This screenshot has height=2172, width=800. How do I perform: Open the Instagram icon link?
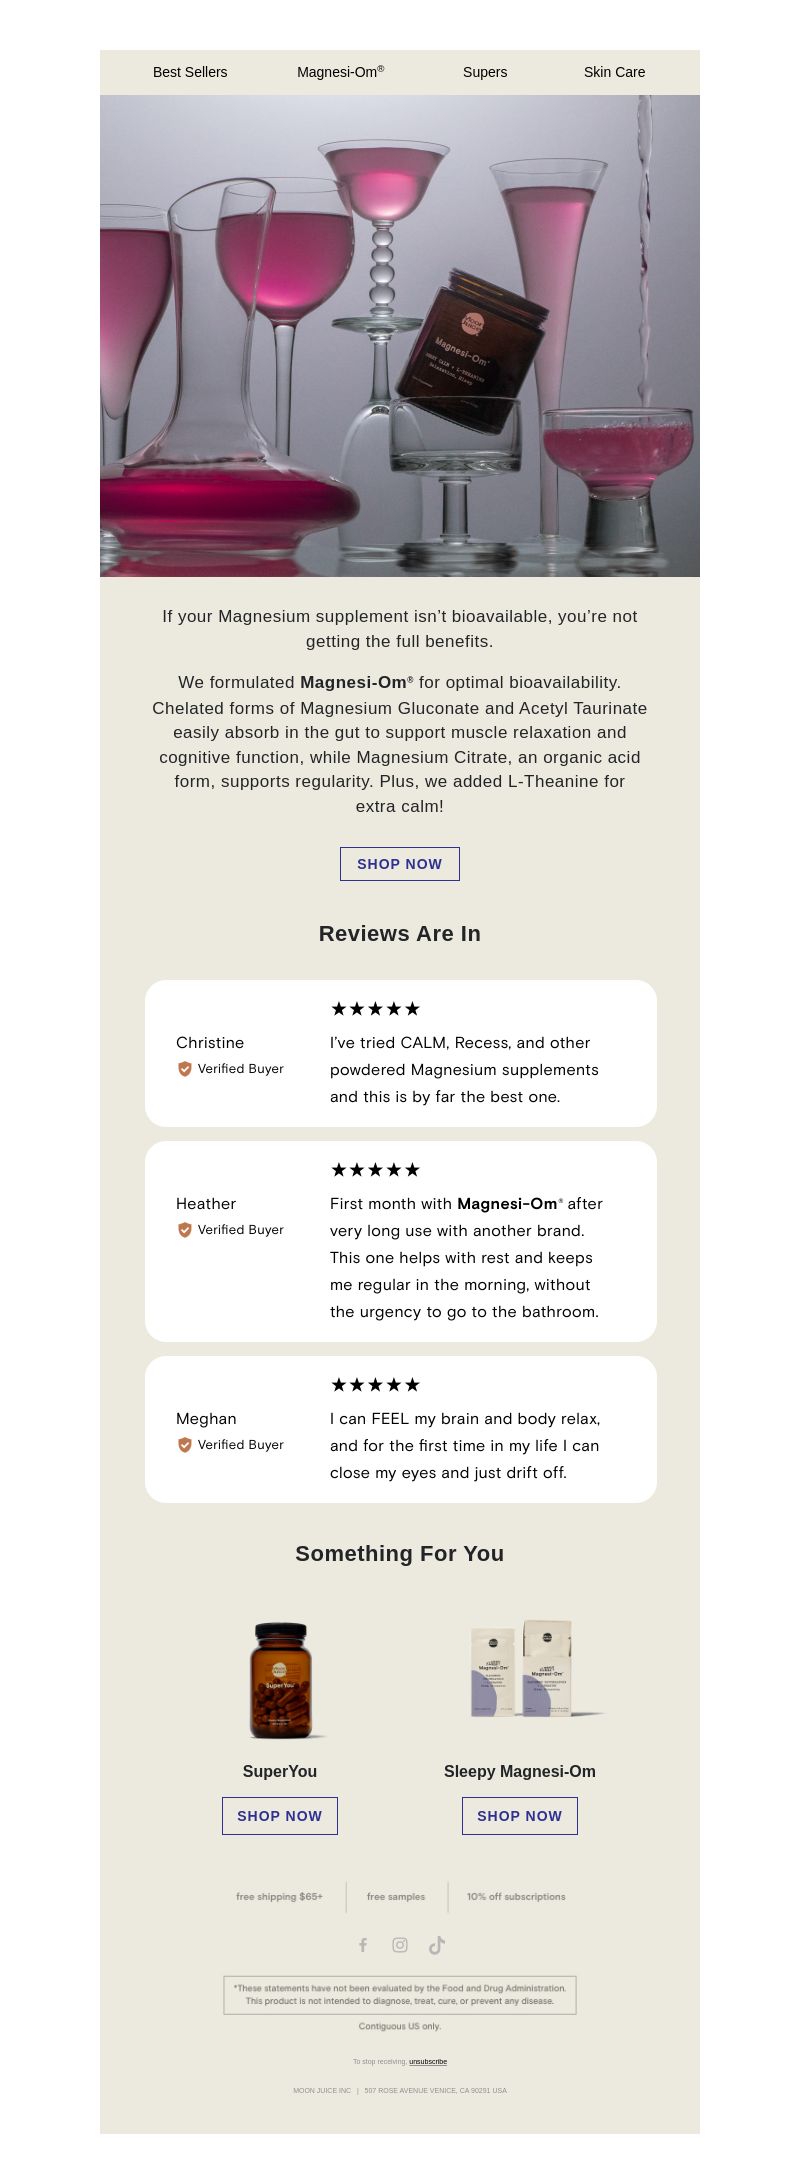(x=400, y=1945)
